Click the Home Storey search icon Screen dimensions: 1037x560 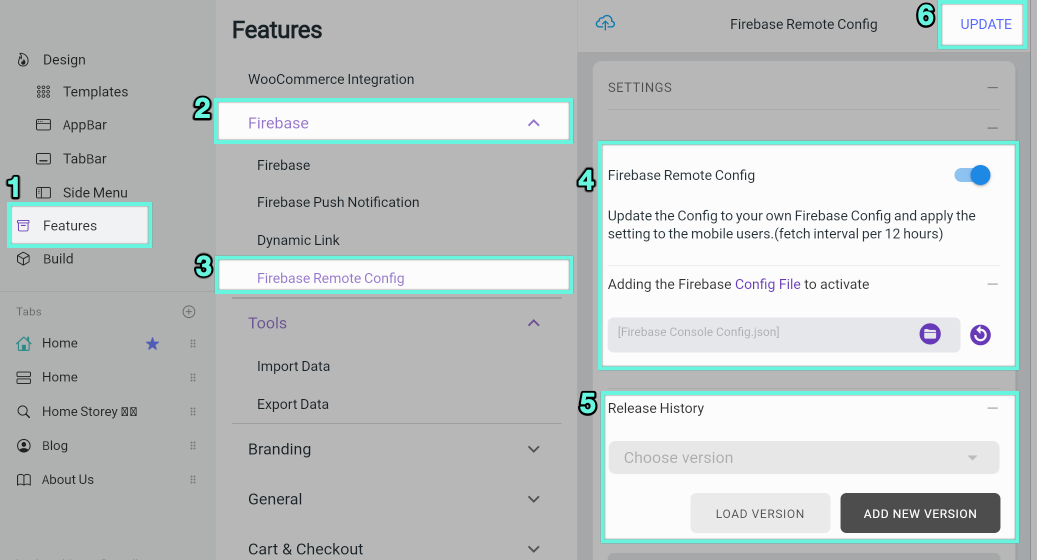point(23,411)
